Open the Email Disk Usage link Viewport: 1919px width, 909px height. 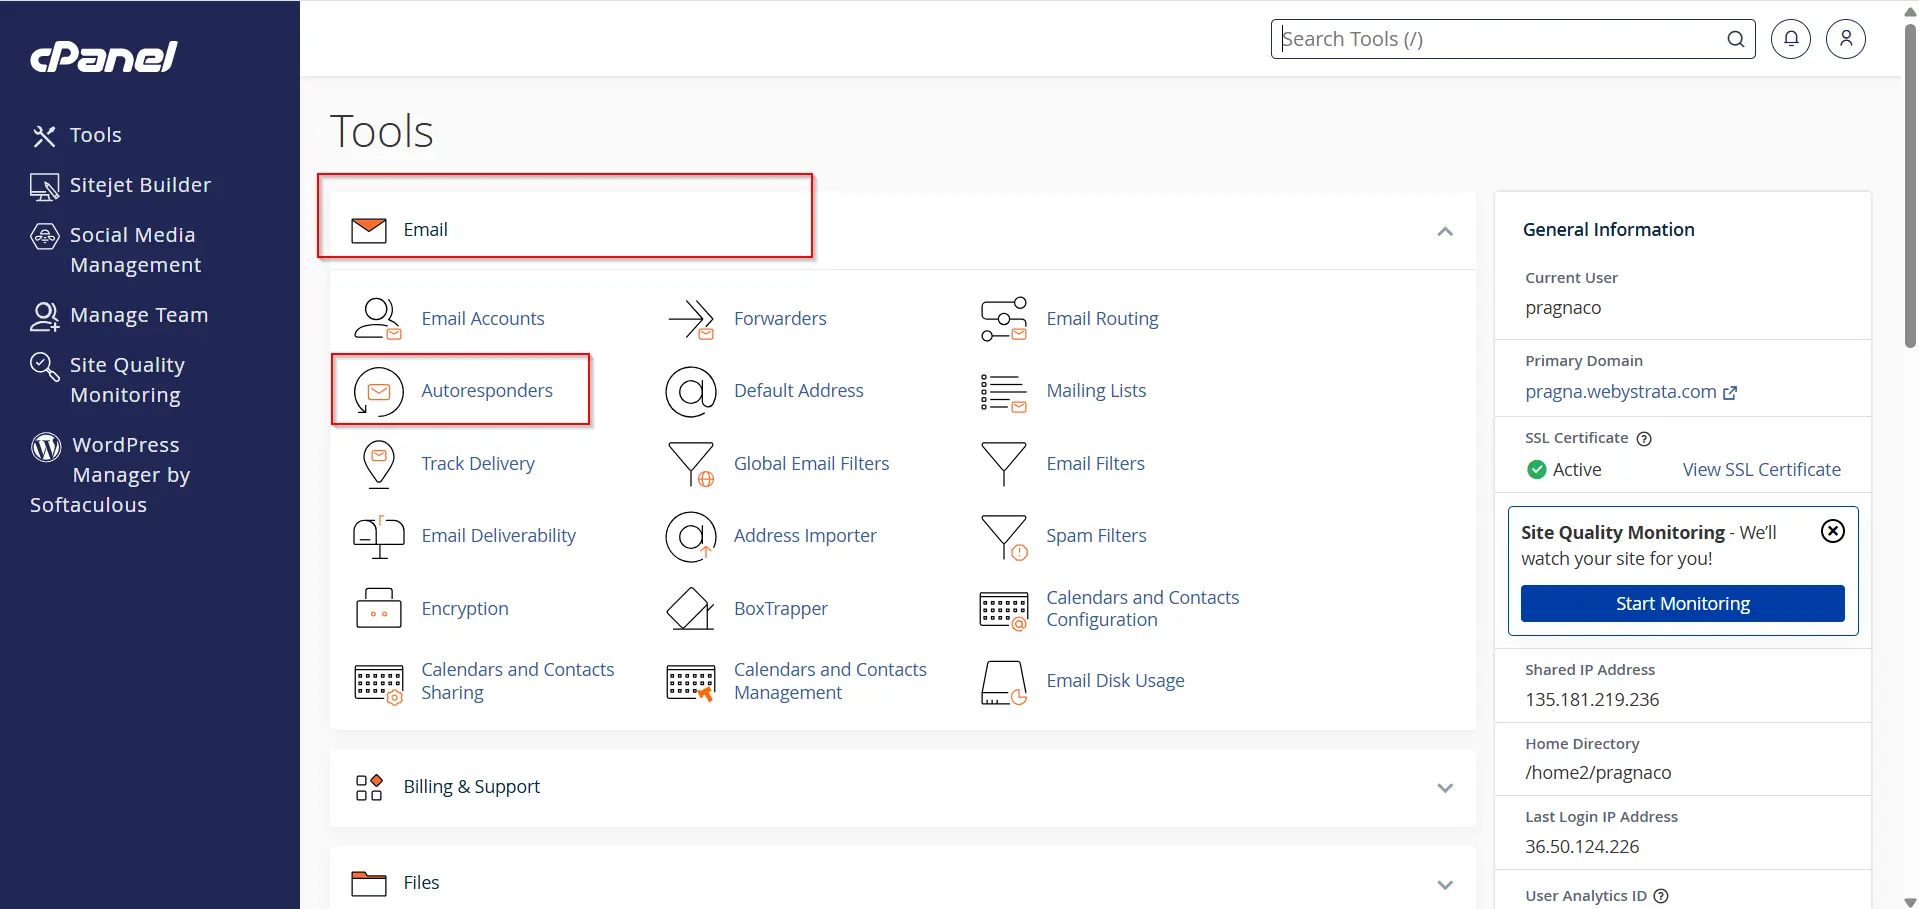pyautogui.click(x=1115, y=681)
